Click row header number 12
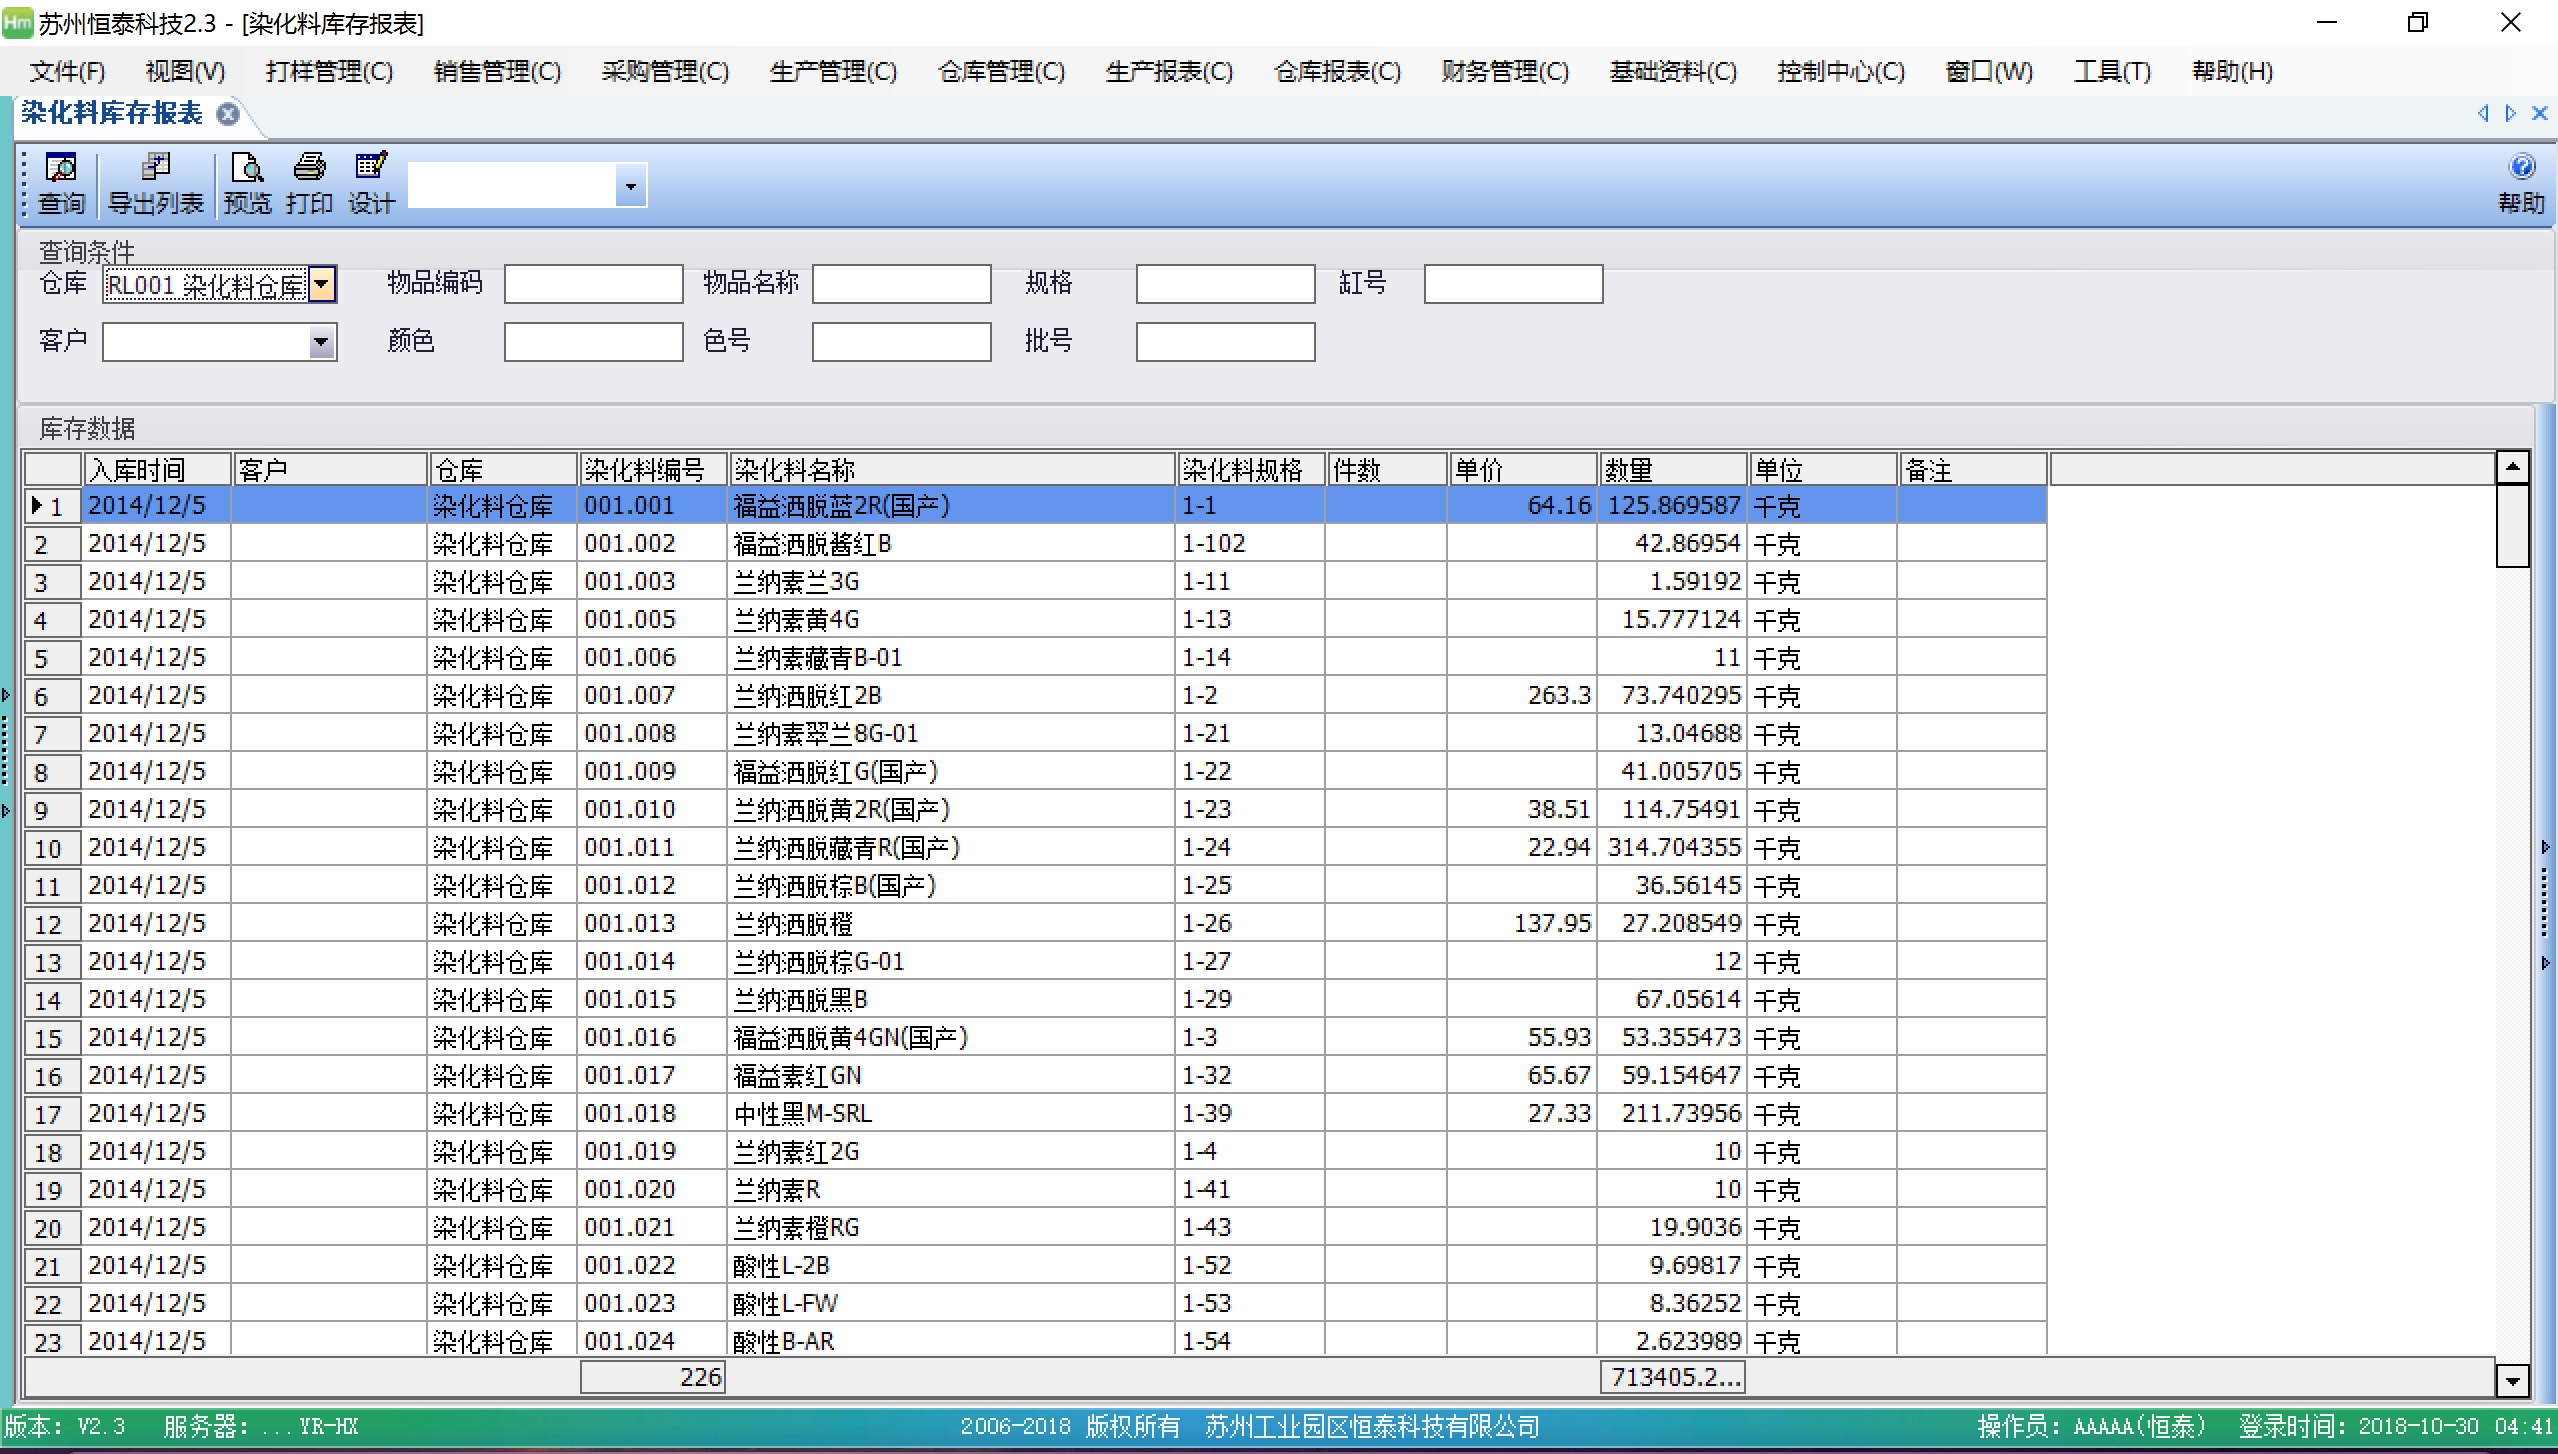The image size is (2558, 1454). click(53, 924)
